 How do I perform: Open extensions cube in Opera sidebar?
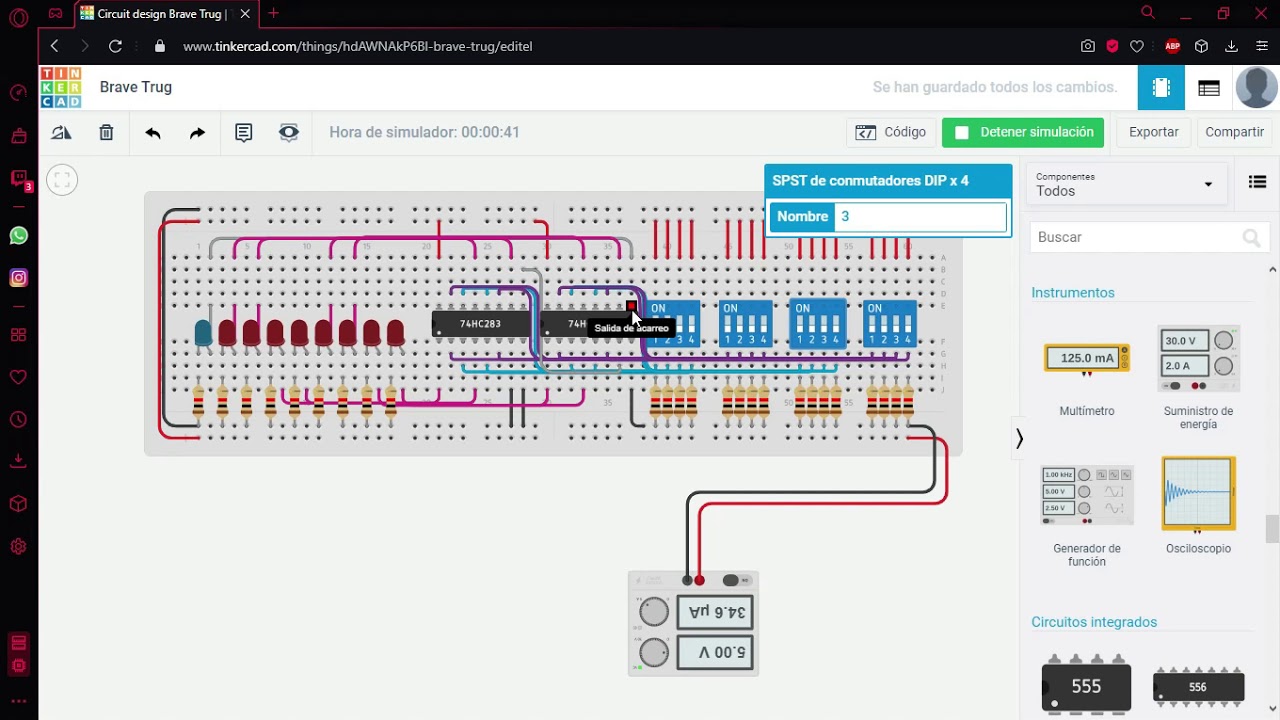[x=18, y=504]
